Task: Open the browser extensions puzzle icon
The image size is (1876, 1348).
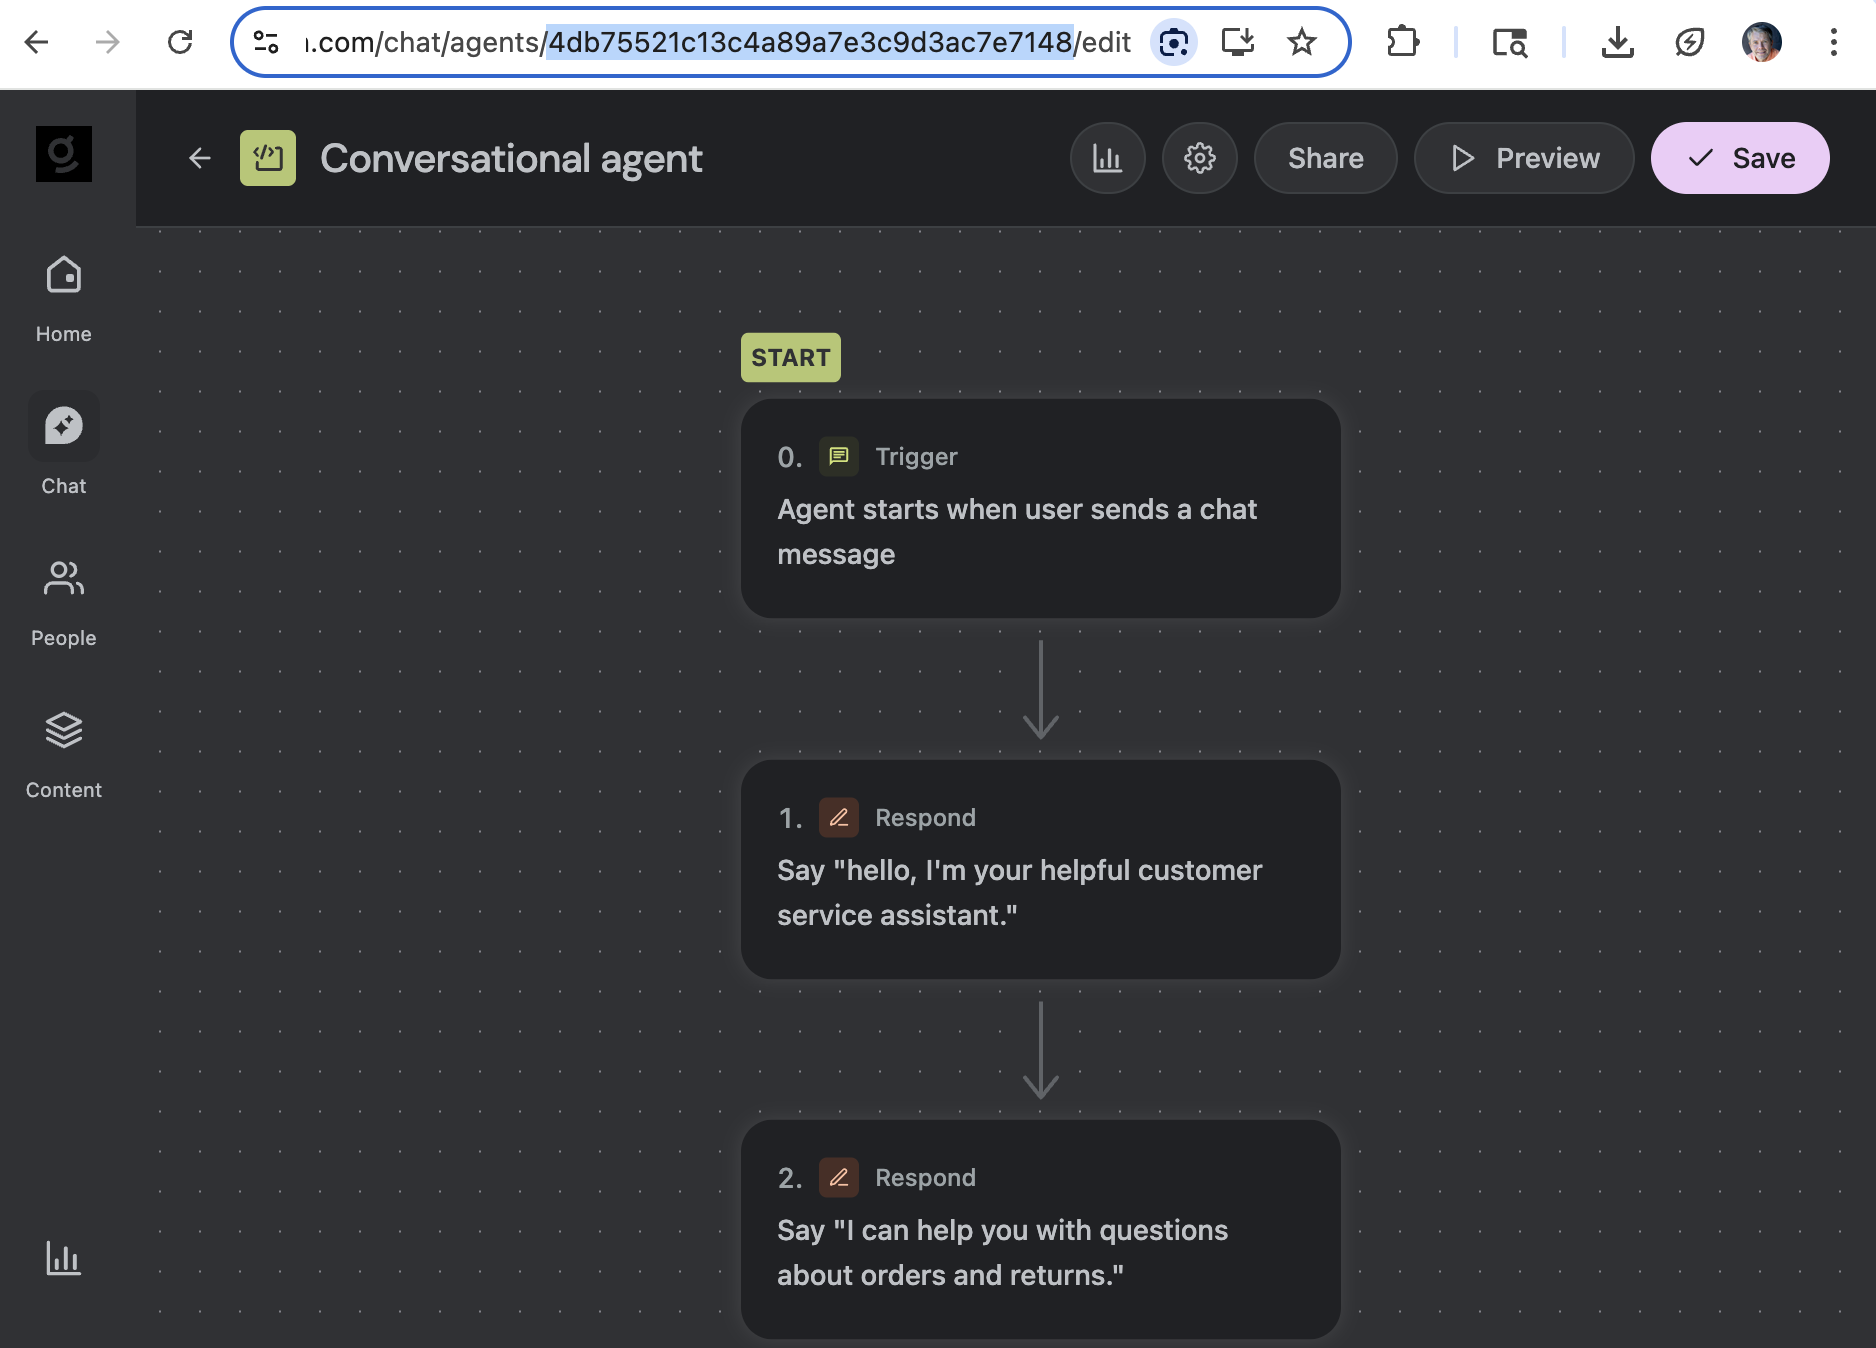Action: point(1403,42)
